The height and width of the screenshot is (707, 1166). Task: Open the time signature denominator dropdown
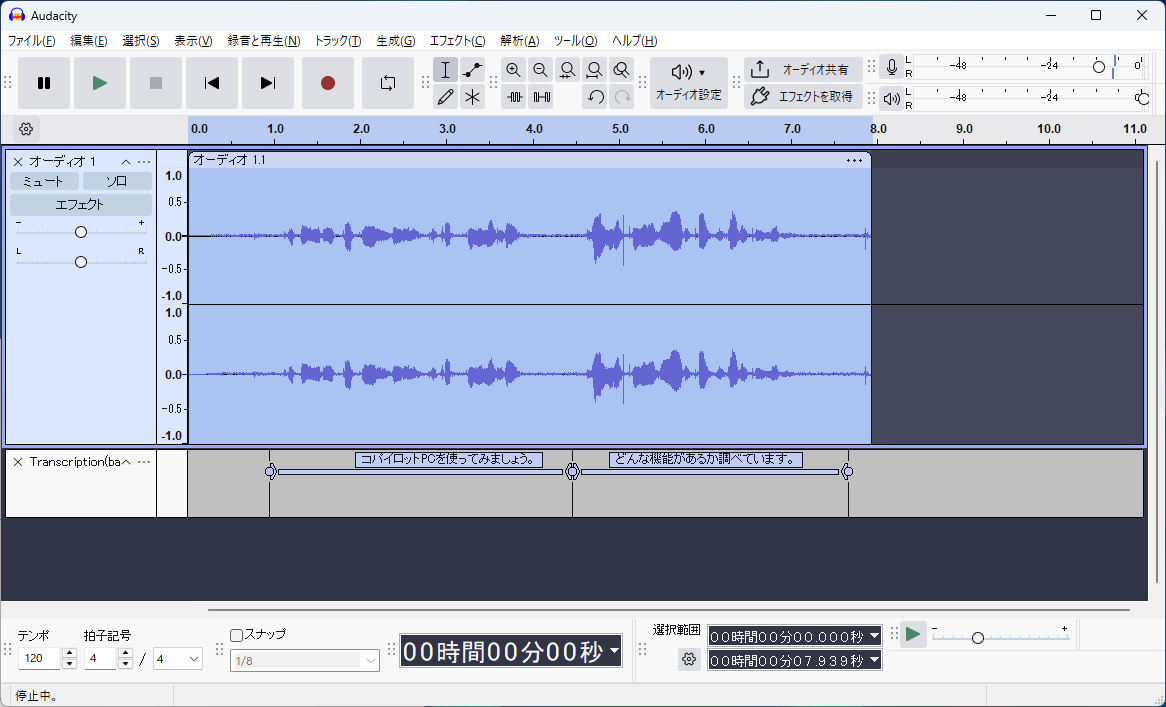coord(177,658)
